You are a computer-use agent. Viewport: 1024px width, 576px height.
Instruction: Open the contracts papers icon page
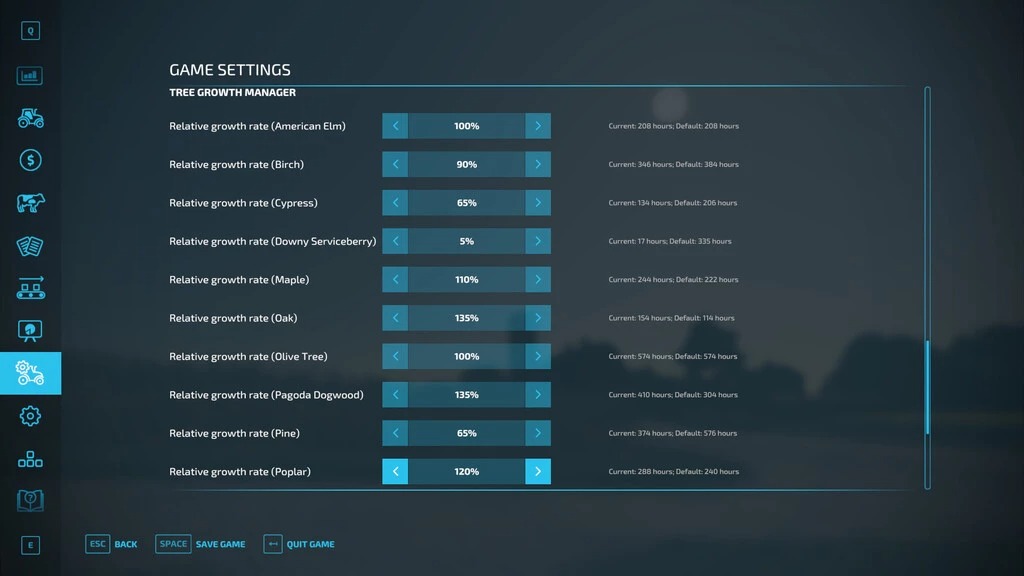coord(30,246)
